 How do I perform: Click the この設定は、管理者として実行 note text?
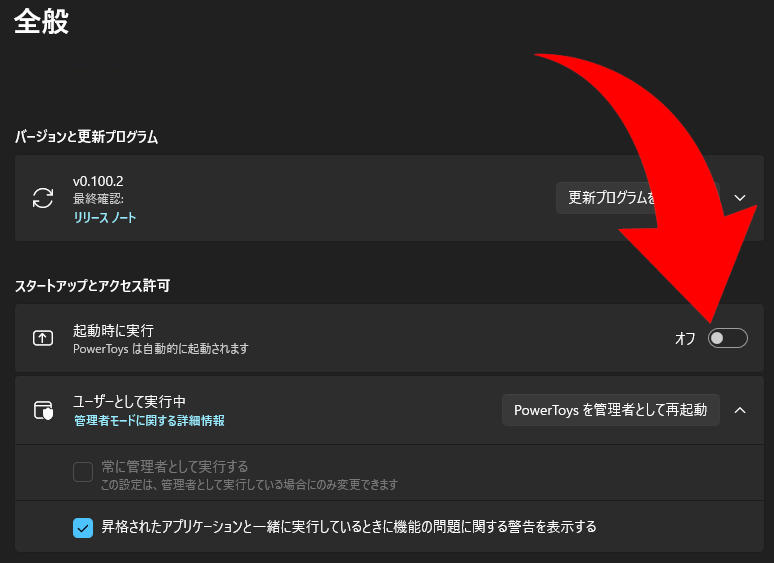click(249, 485)
